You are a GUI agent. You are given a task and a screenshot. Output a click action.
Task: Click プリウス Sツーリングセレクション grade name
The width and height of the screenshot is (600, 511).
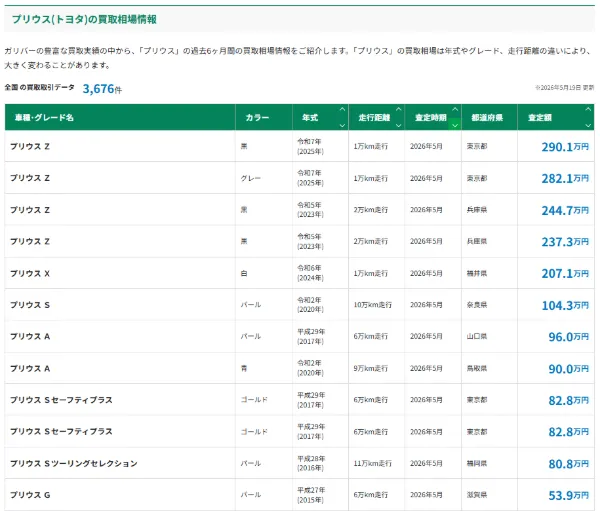tap(73, 464)
